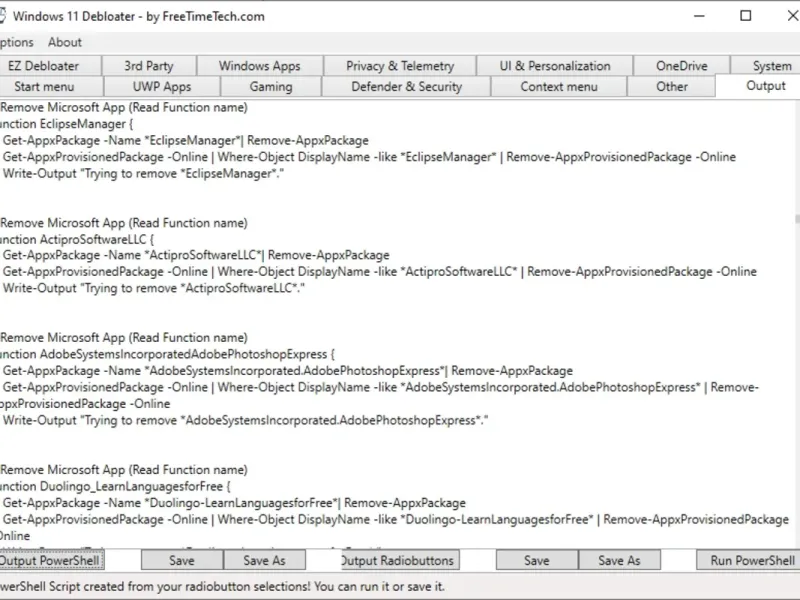Image resolution: width=800 pixels, height=600 pixels.
Task: Open the Context menu tab
Action: pos(559,87)
